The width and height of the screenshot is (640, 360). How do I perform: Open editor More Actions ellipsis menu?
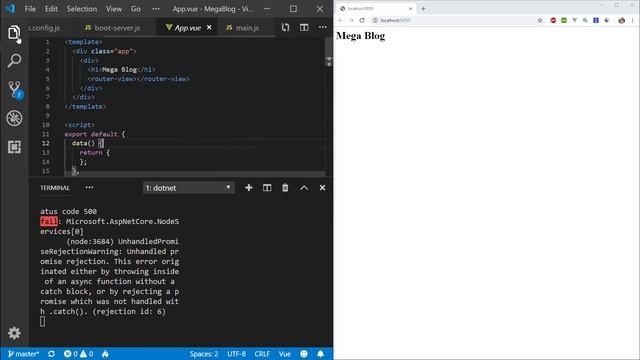[322, 27]
